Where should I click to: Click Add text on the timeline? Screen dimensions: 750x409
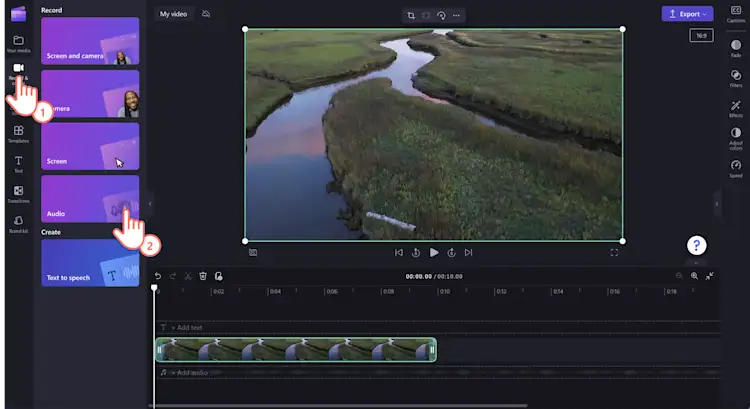[x=187, y=328]
